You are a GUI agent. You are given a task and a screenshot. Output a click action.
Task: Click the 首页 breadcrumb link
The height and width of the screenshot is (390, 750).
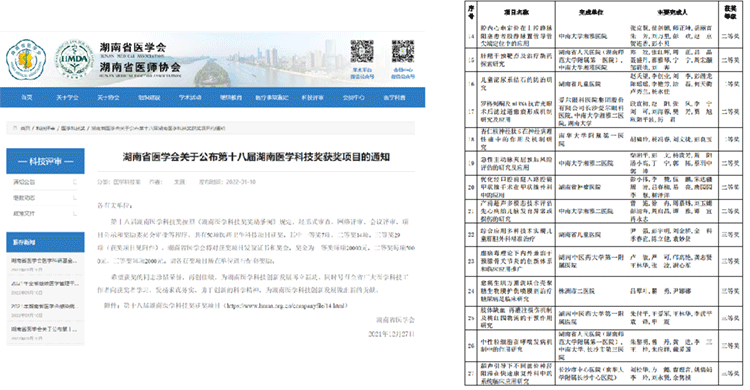25,128
